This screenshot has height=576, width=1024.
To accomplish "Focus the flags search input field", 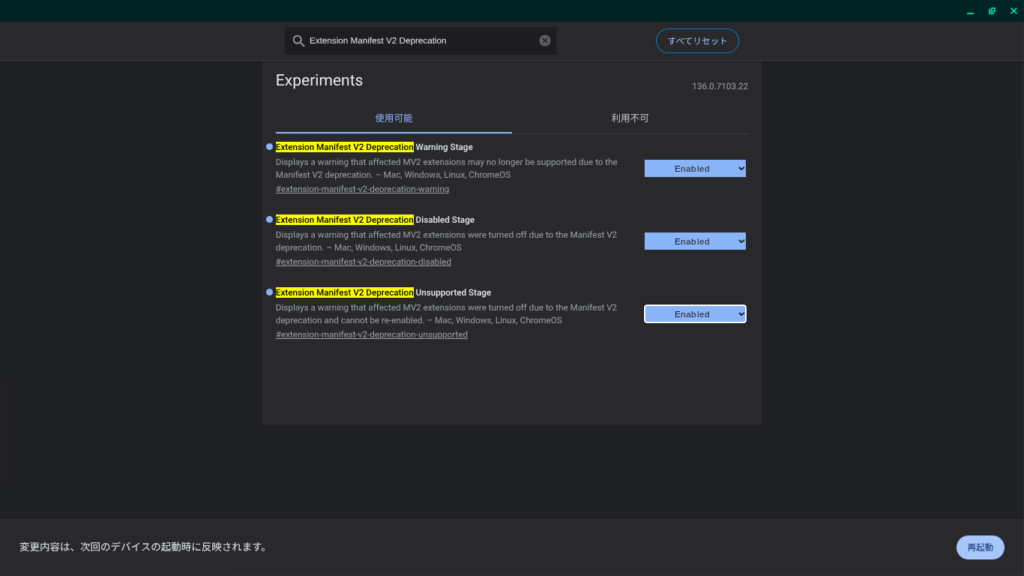I will [x=420, y=41].
